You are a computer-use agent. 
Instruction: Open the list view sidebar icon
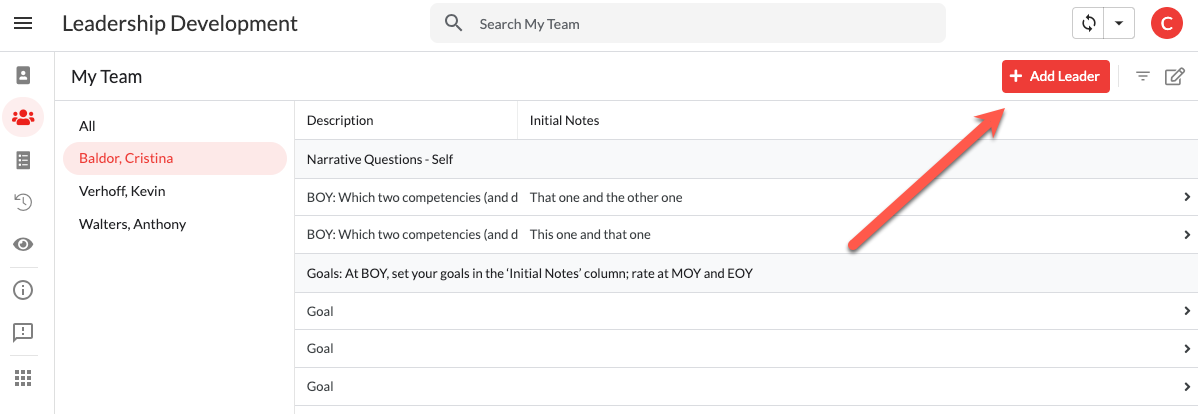[x=23, y=160]
